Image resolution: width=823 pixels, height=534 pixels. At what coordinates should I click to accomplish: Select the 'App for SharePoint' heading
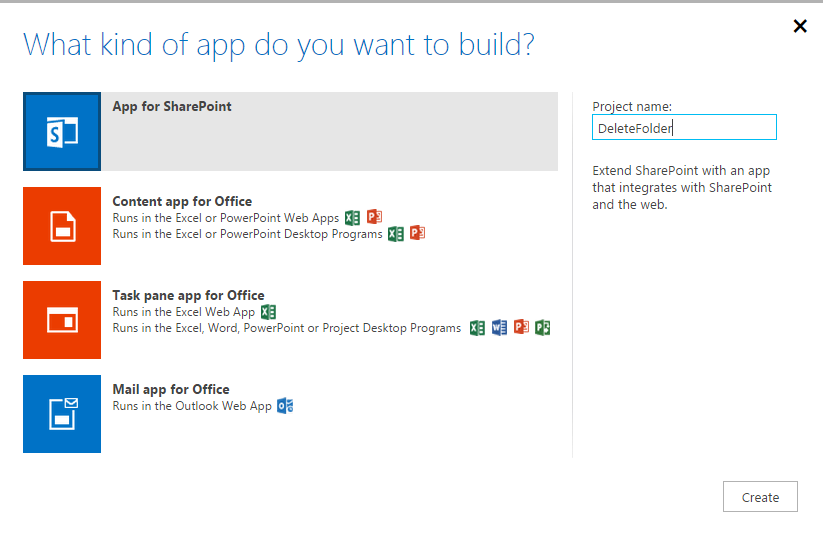coord(172,106)
